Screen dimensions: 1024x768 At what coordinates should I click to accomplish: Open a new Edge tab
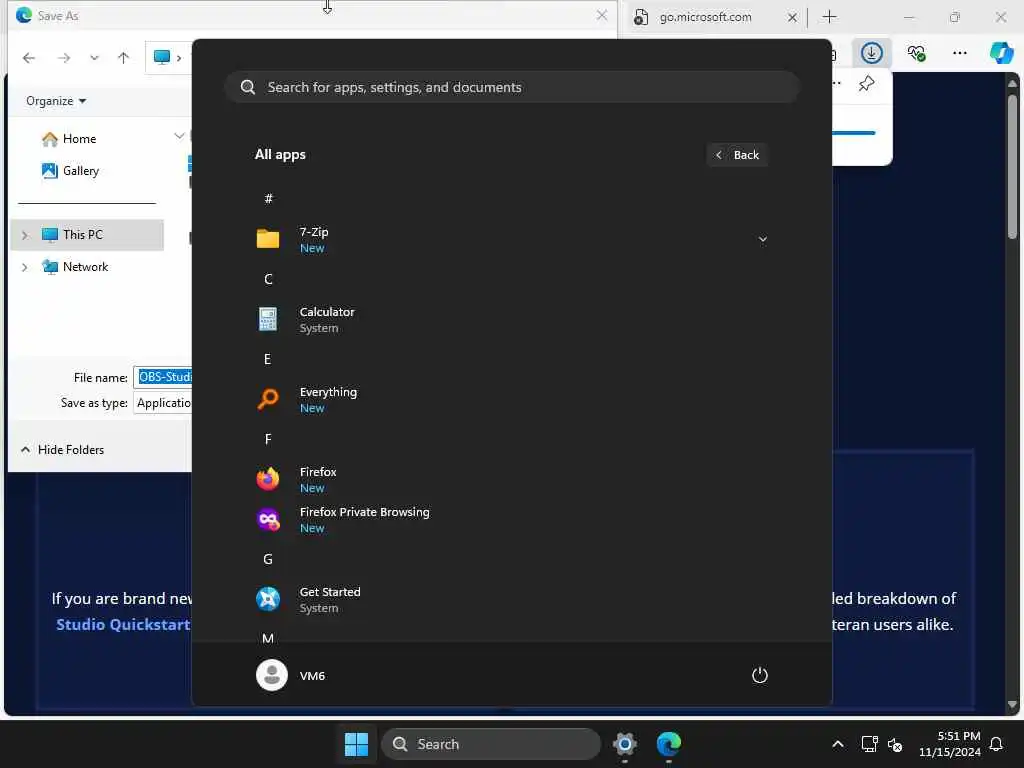coord(829,17)
